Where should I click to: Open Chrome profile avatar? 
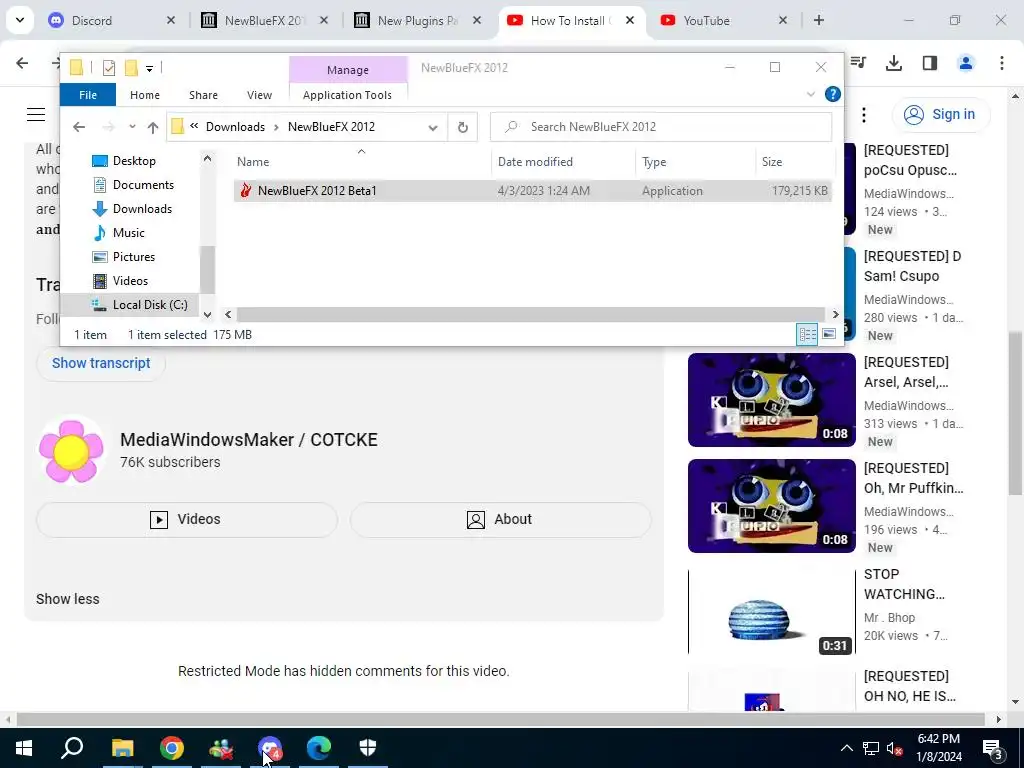pyautogui.click(x=966, y=63)
